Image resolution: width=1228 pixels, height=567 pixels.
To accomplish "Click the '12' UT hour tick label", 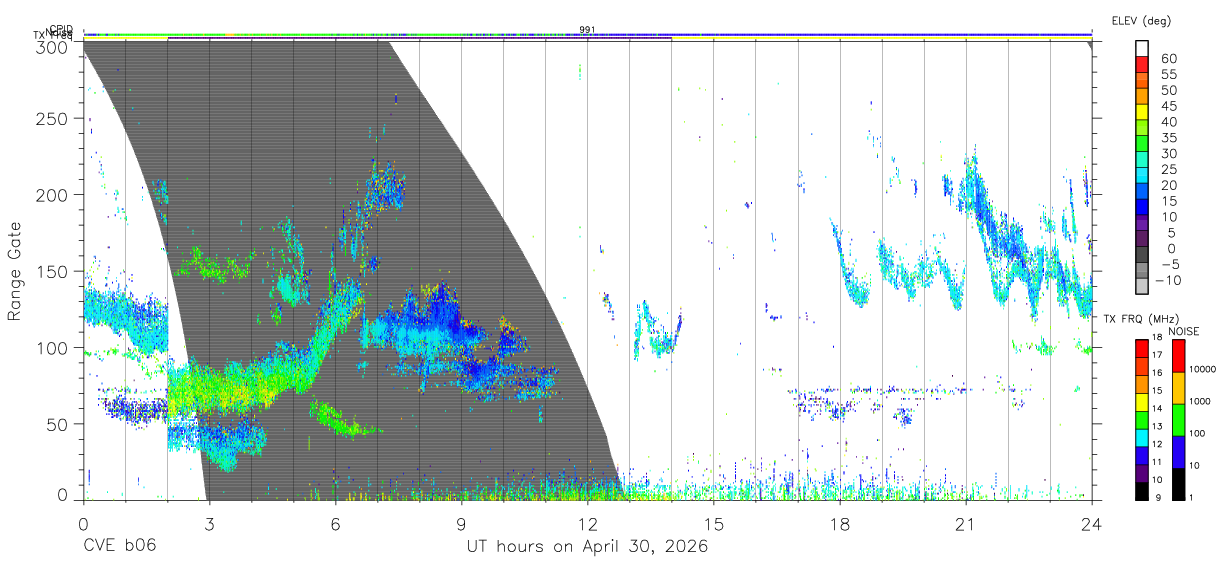I will click(587, 523).
